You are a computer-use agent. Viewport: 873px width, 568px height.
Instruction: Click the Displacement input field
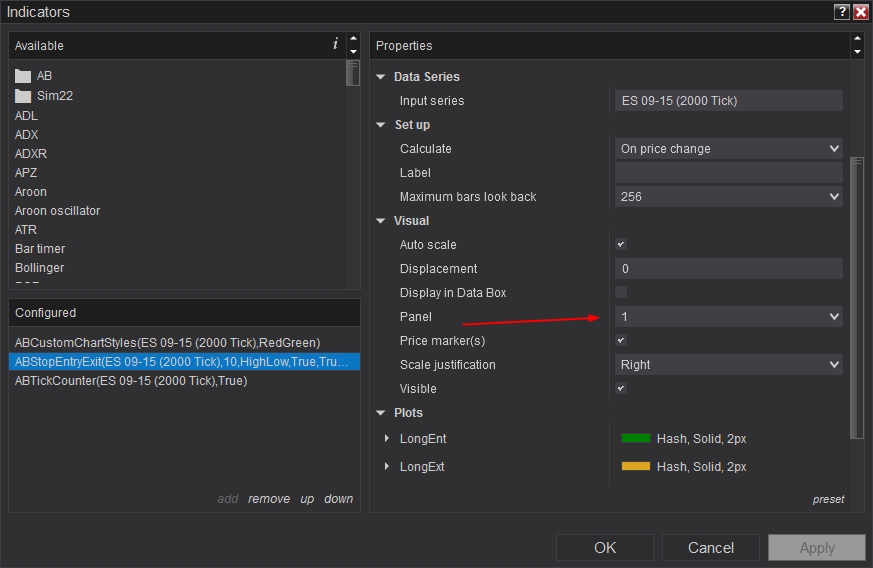click(729, 269)
